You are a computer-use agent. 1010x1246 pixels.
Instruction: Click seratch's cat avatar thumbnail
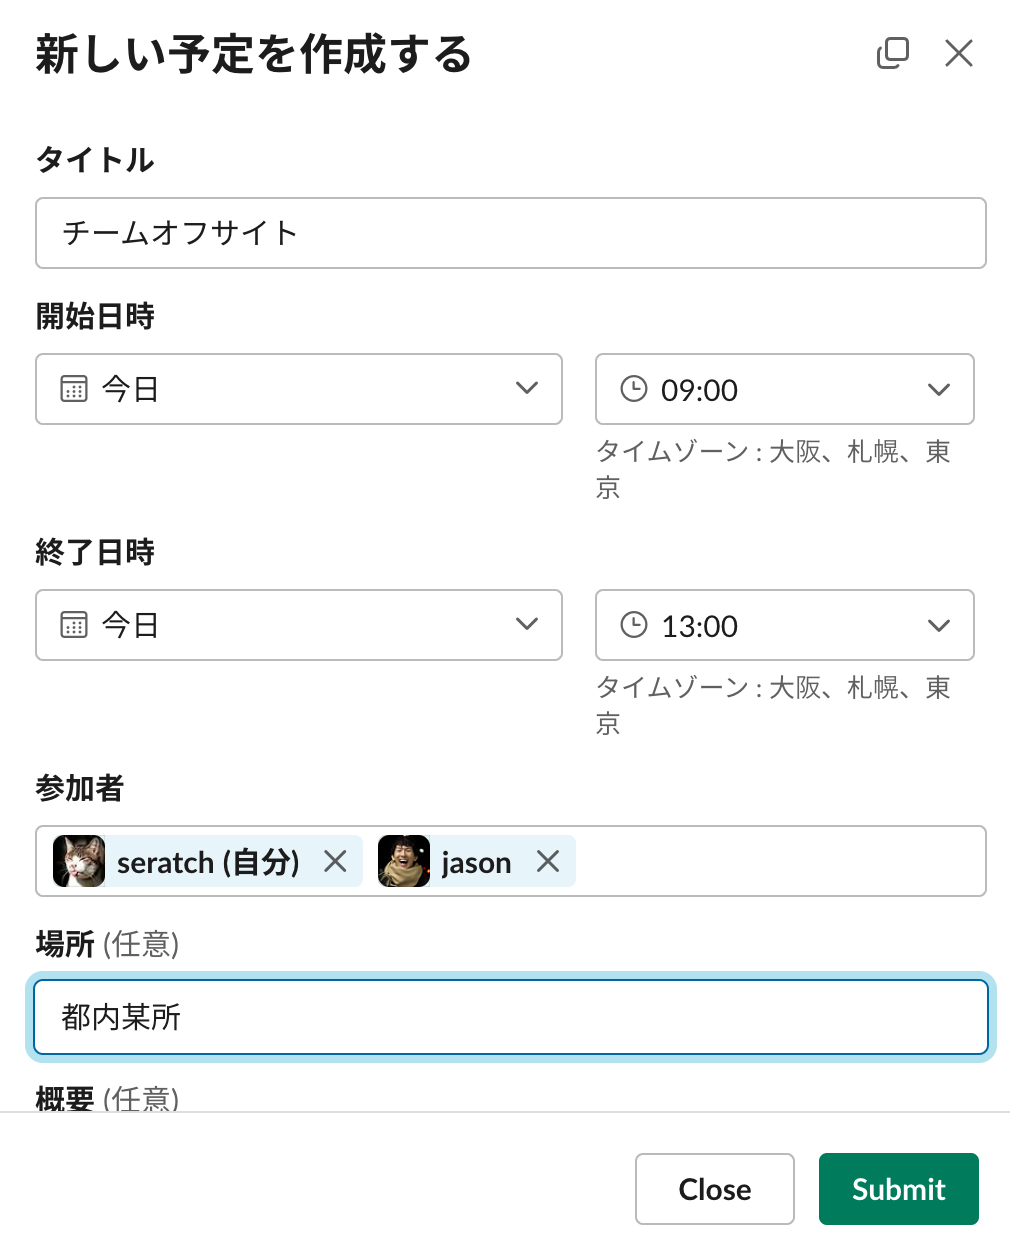(79, 861)
